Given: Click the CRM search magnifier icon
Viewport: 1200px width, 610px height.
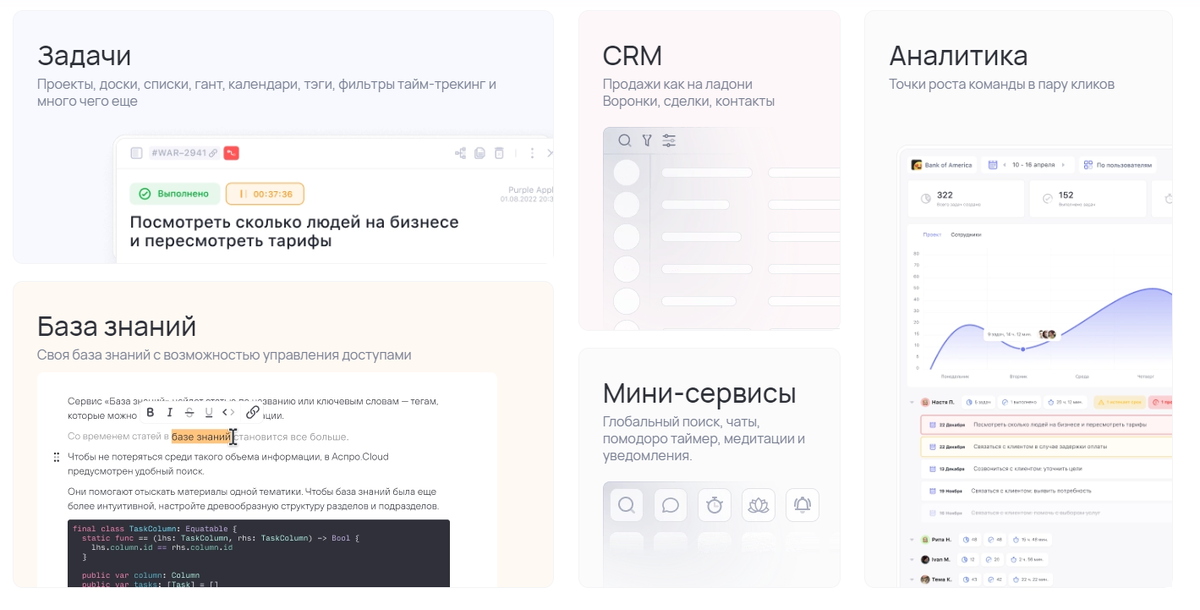Looking at the screenshot, I should coord(625,141).
